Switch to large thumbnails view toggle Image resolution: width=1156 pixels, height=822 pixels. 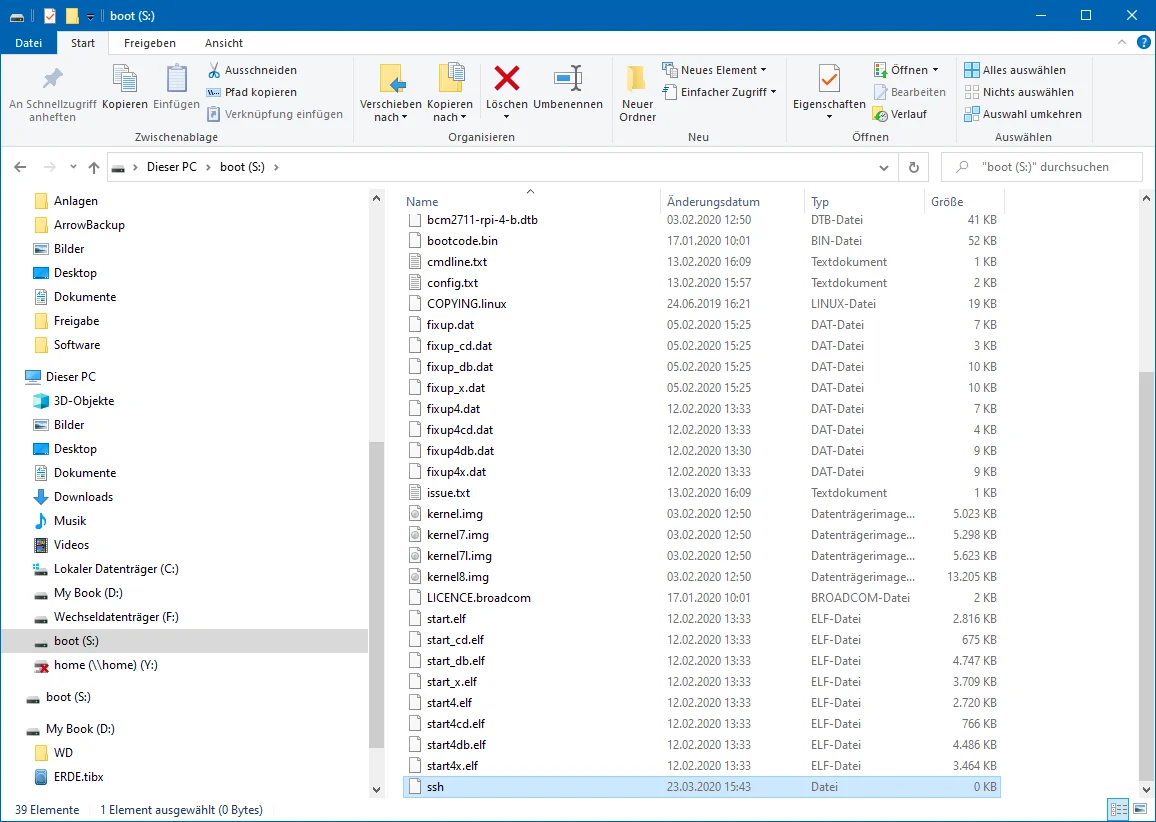[x=1141, y=809]
